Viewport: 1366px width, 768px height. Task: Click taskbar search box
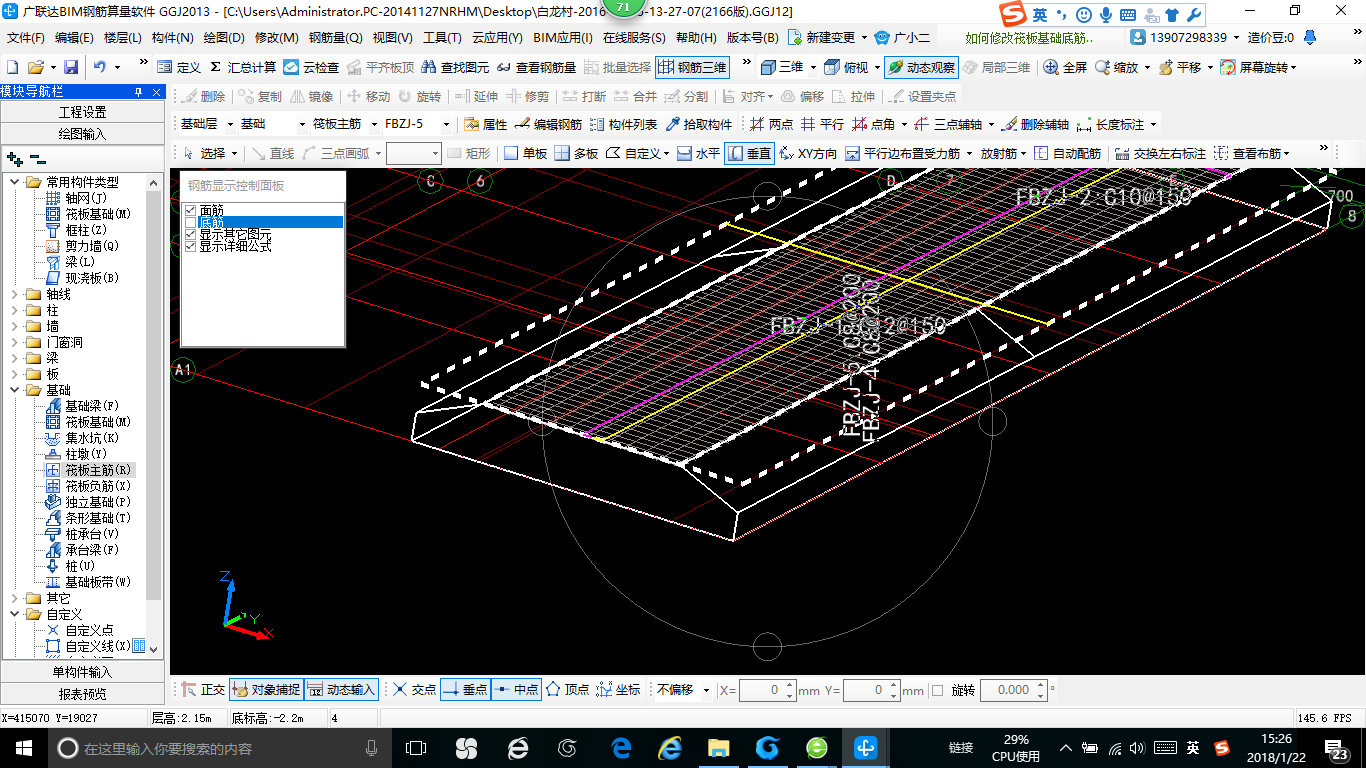(218, 748)
